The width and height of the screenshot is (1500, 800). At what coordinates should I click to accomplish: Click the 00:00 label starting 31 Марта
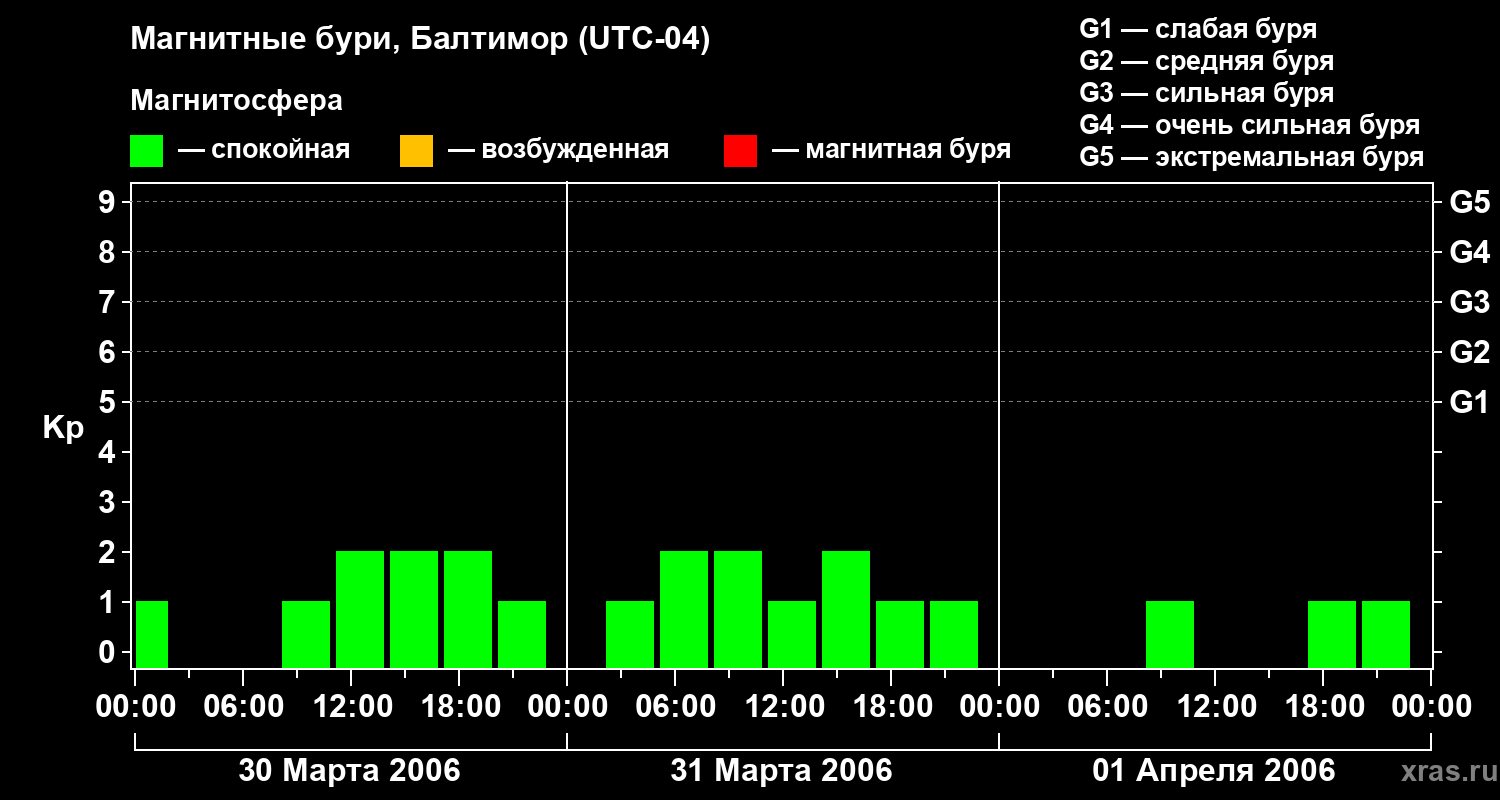(567, 706)
